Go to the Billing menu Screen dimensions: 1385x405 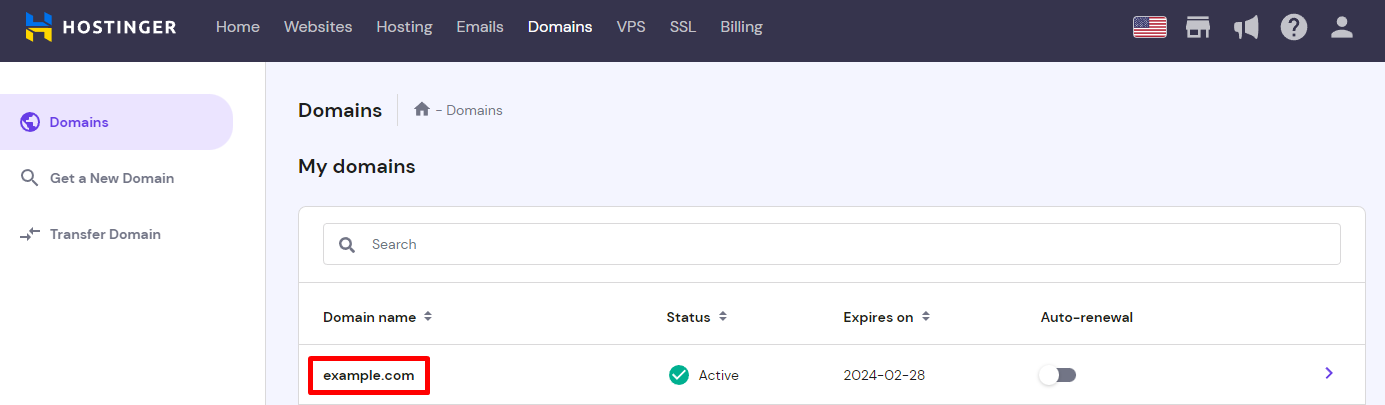point(741,27)
